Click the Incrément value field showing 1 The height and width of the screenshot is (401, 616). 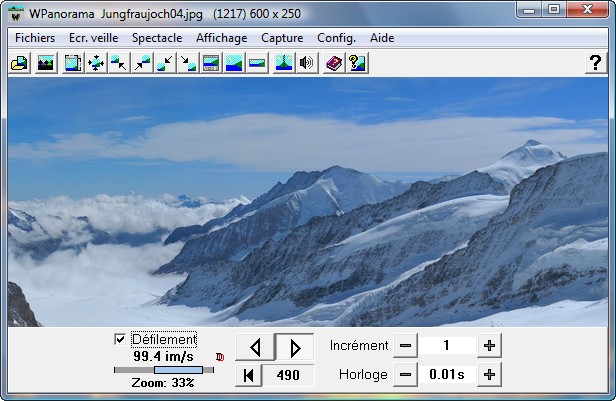tap(447, 346)
